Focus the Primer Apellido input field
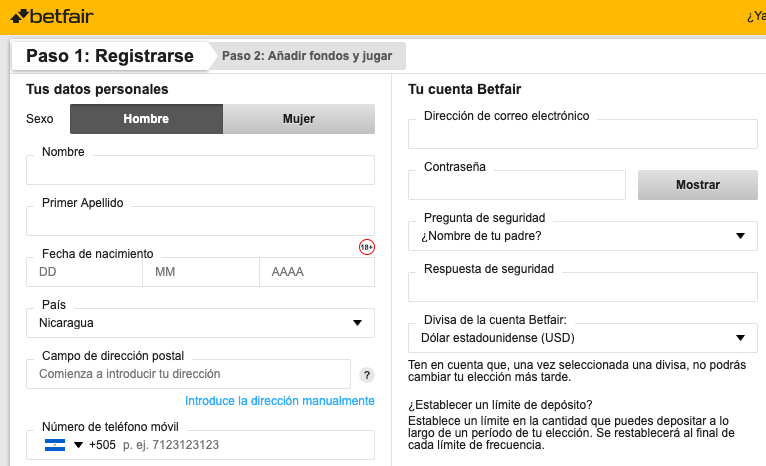Viewport: 766px width, 466px height. pyautogui.click(x=200, y=221)
